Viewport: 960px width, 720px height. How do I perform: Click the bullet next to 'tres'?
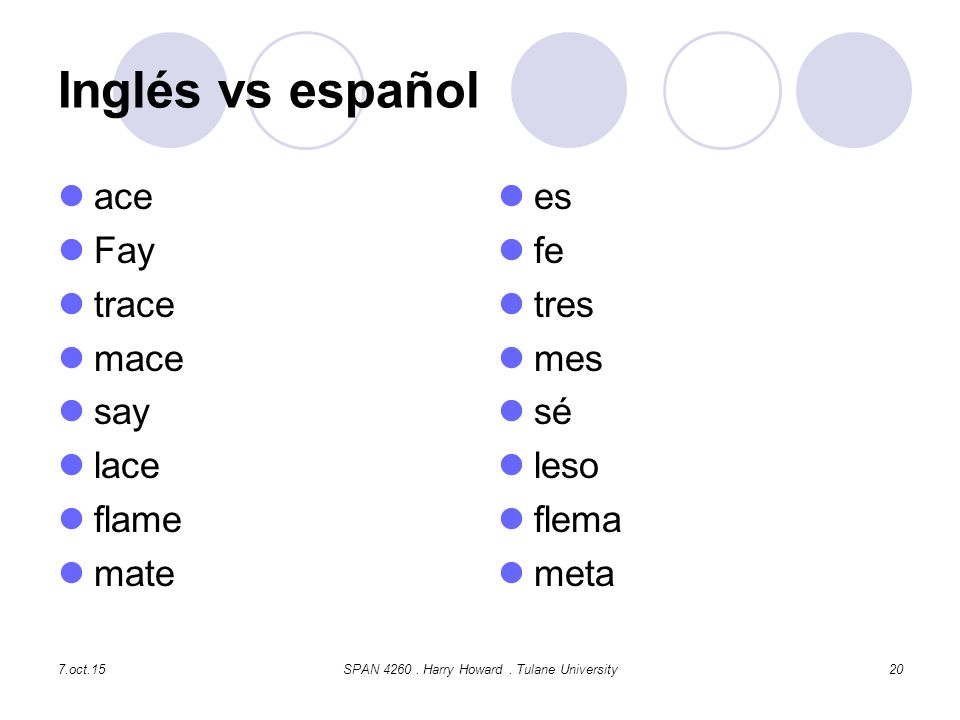511,304
